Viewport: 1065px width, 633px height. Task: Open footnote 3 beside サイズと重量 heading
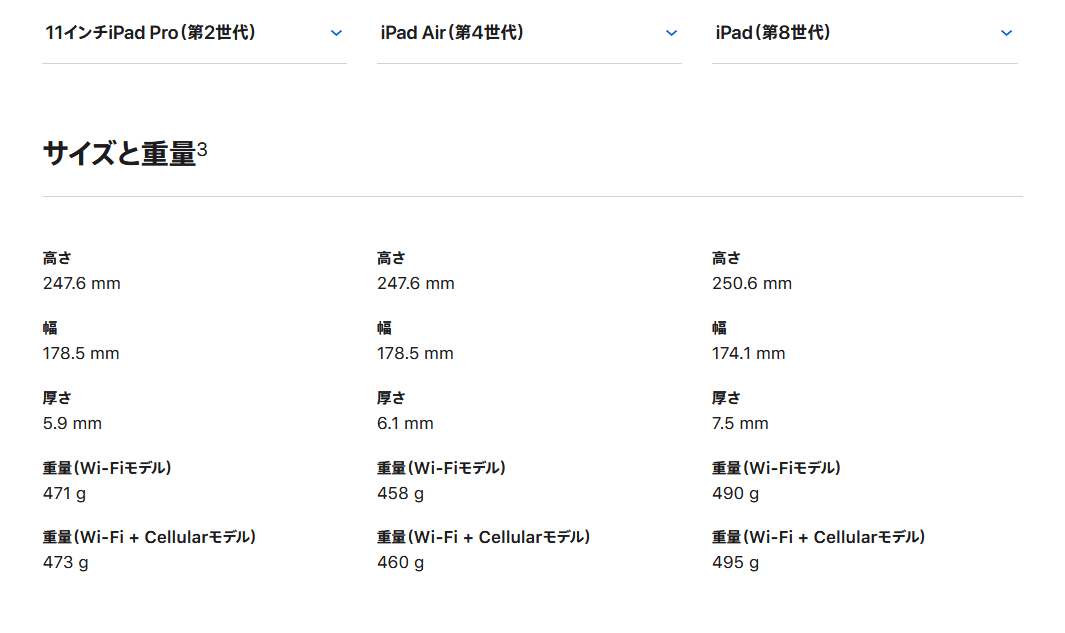click(x=202, y=150)
